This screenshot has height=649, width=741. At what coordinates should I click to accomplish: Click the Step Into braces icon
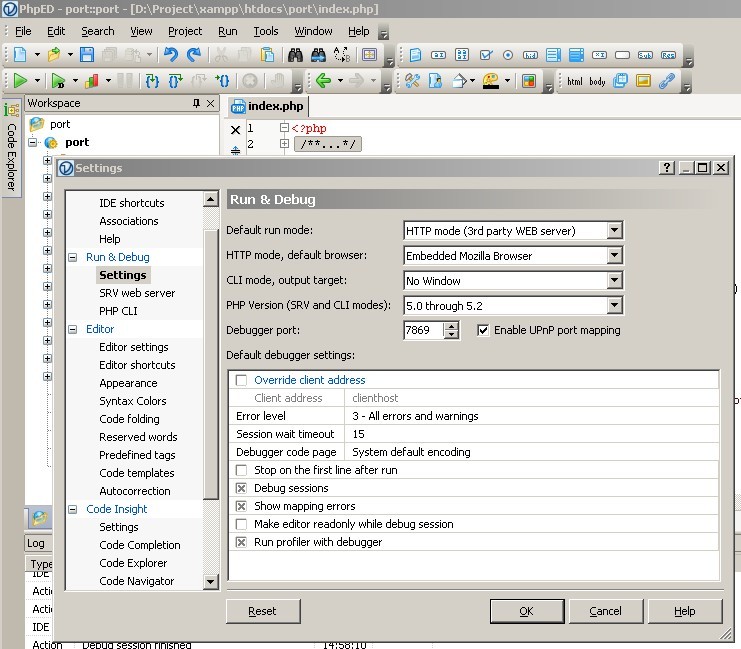(152, 81)
